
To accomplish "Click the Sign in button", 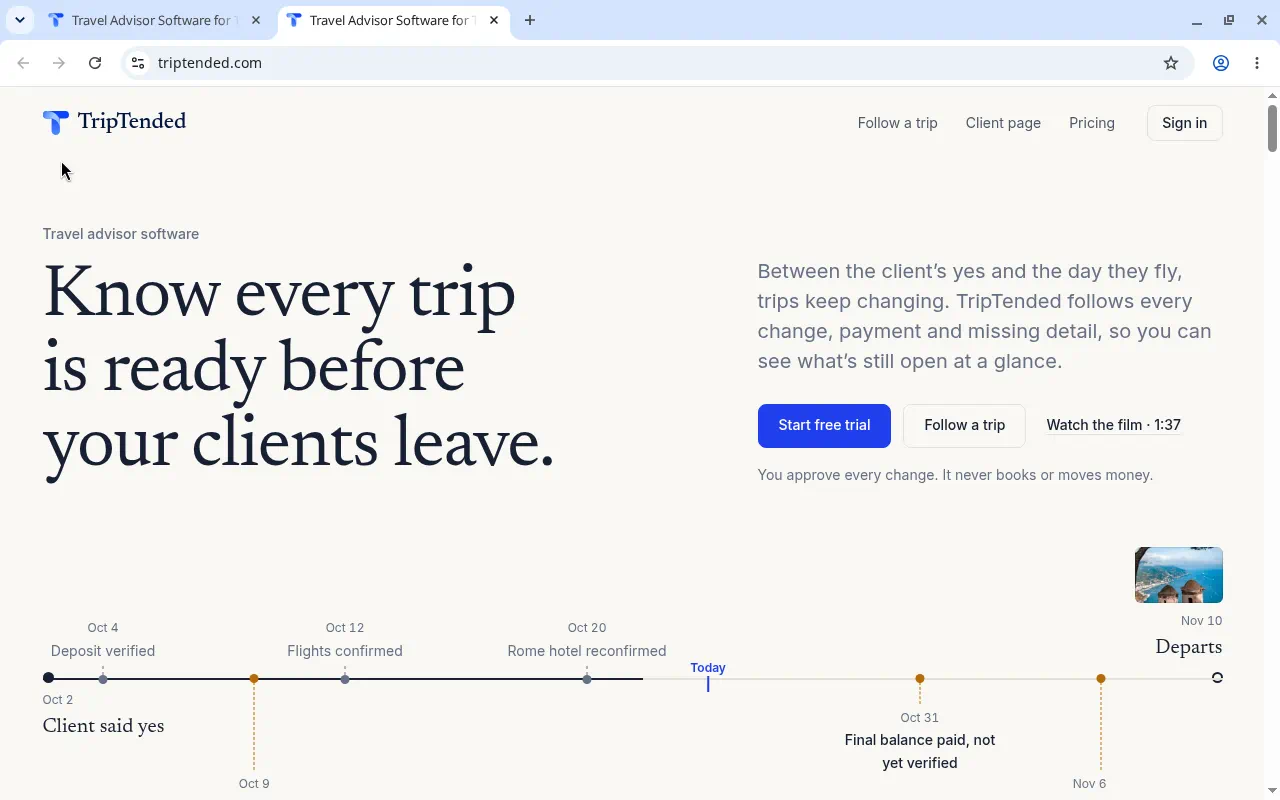I will [x=1184, y=123].
